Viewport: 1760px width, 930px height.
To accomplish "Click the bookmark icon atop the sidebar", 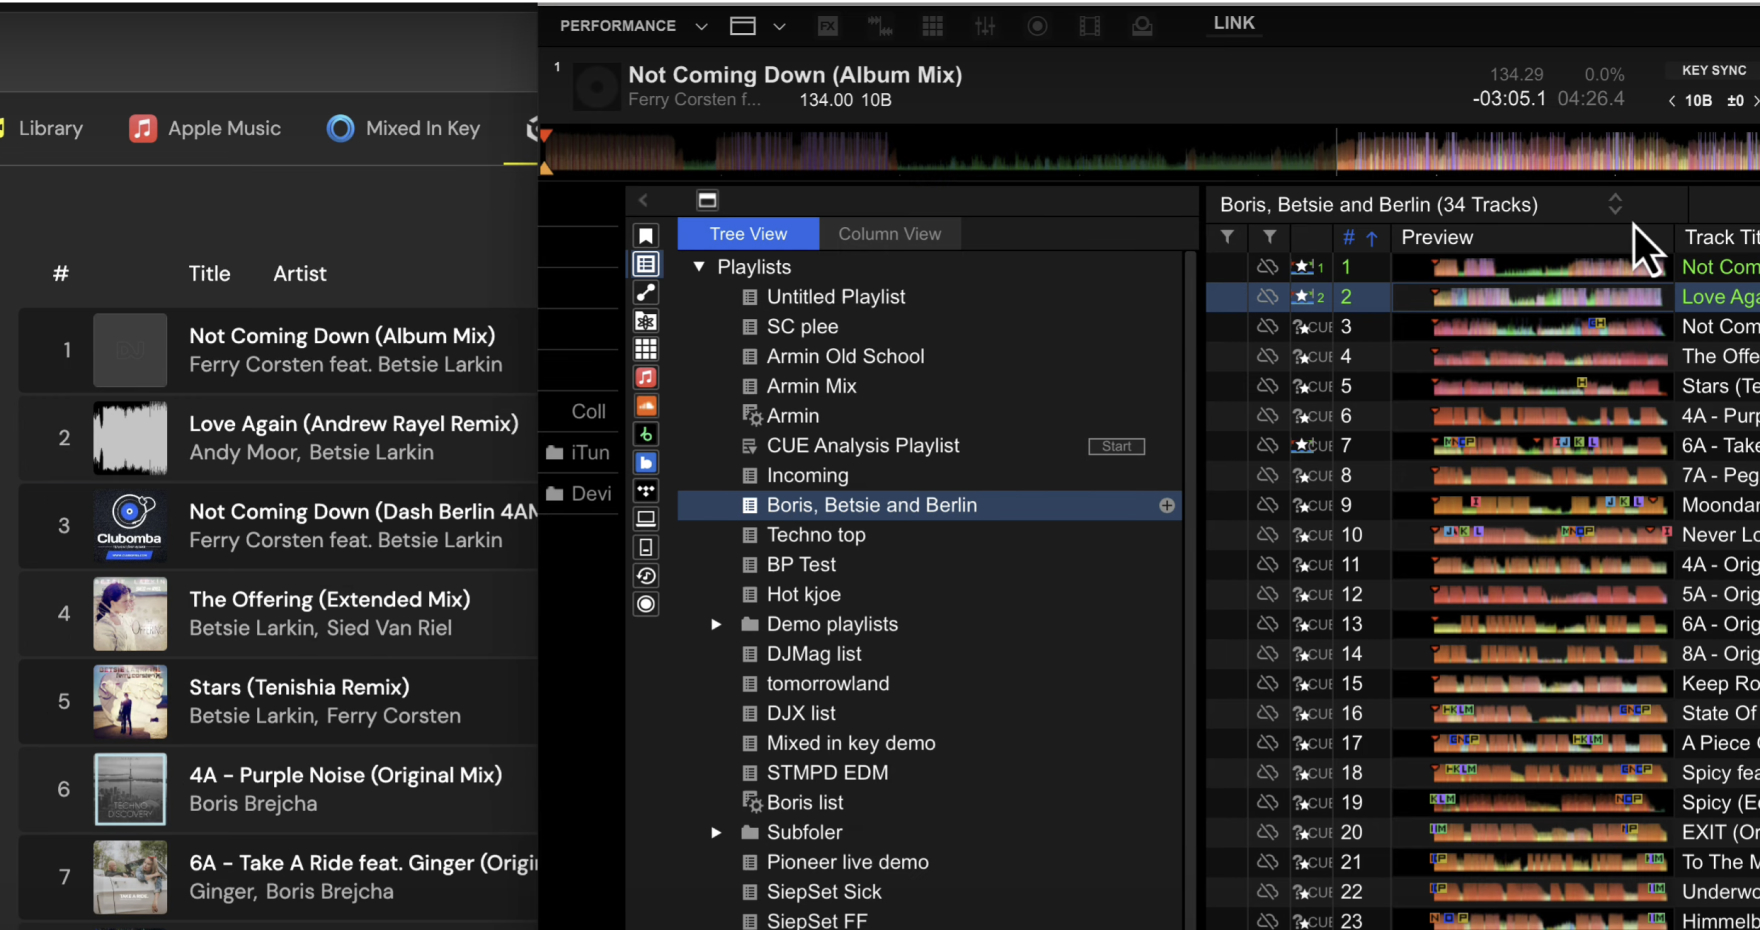I will coord(646,234).
